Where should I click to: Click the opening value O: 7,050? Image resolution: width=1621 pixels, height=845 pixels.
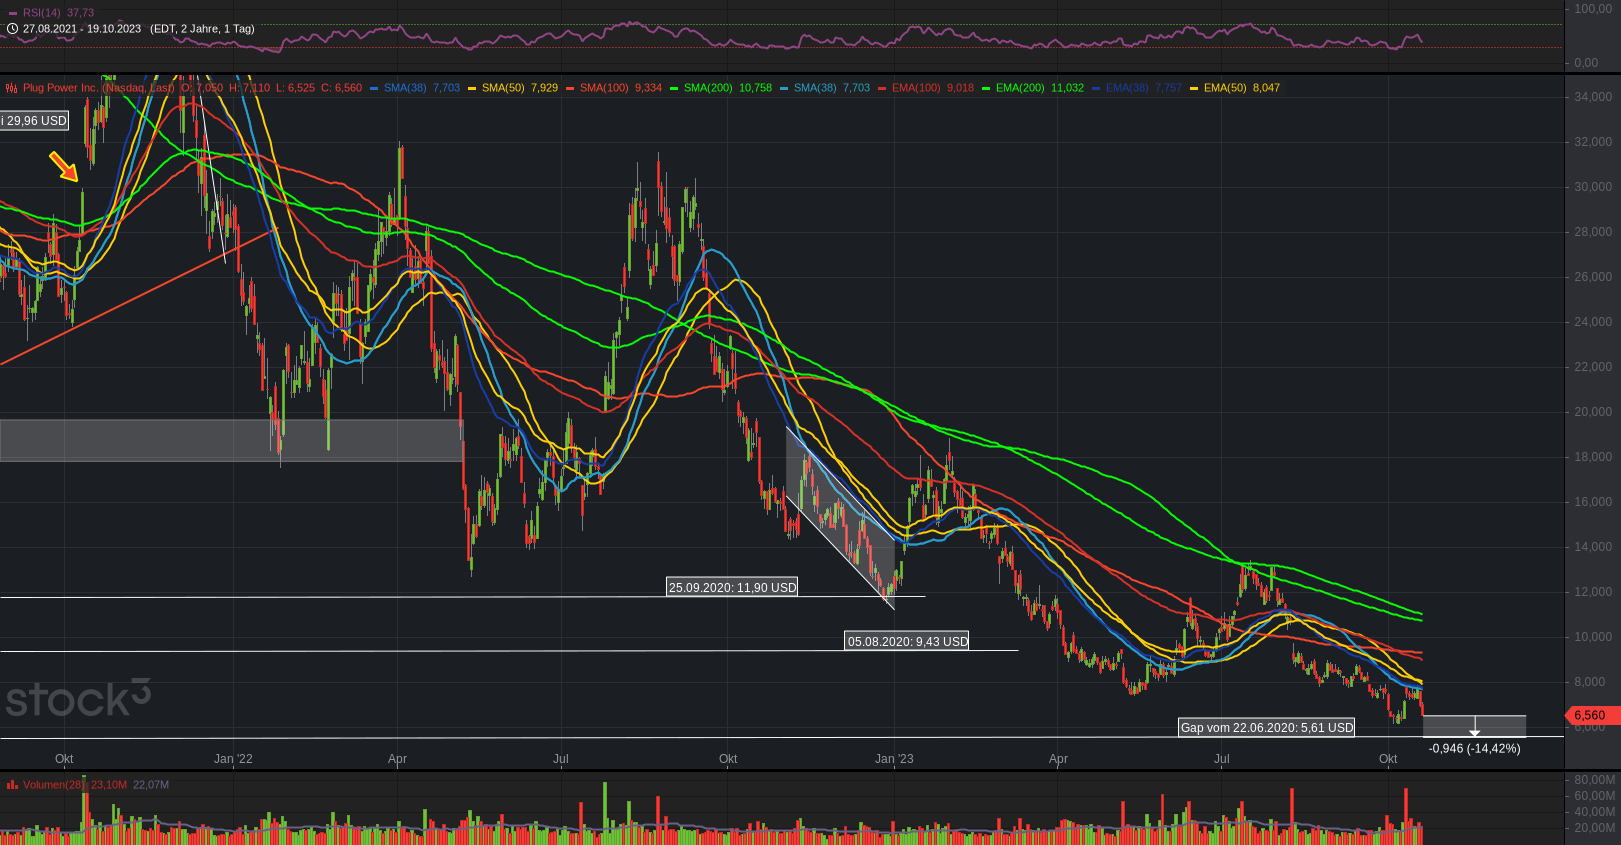[203, 88]
